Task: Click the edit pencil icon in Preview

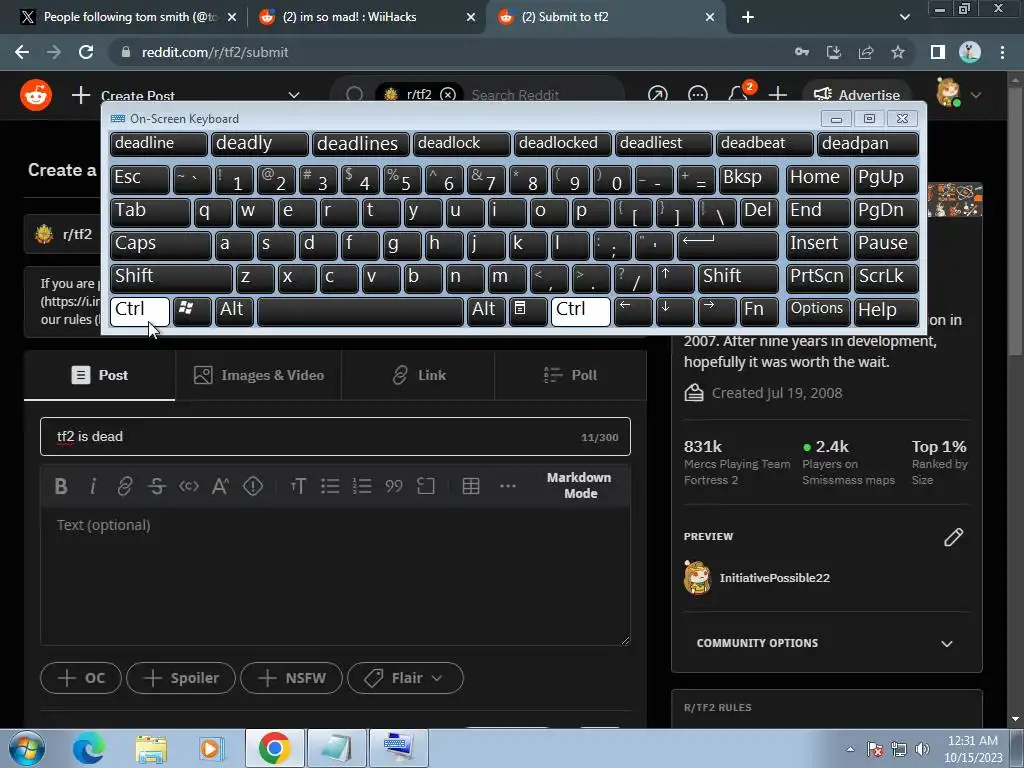Action: [953, 537]
